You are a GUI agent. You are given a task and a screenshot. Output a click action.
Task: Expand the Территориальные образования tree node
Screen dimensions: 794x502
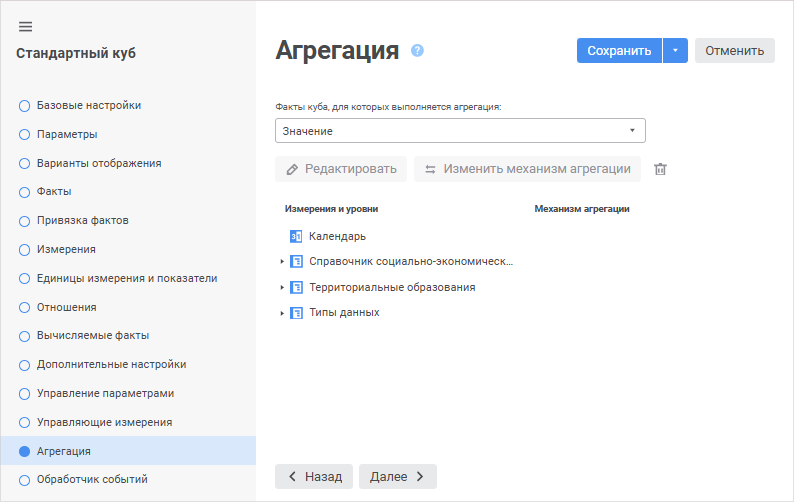coord(282,287)
